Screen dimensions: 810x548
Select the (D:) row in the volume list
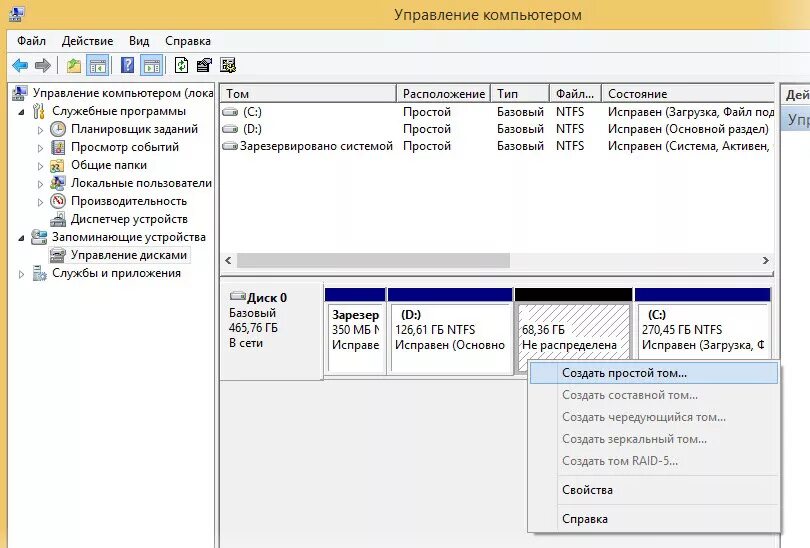click(x=497, y=129)
